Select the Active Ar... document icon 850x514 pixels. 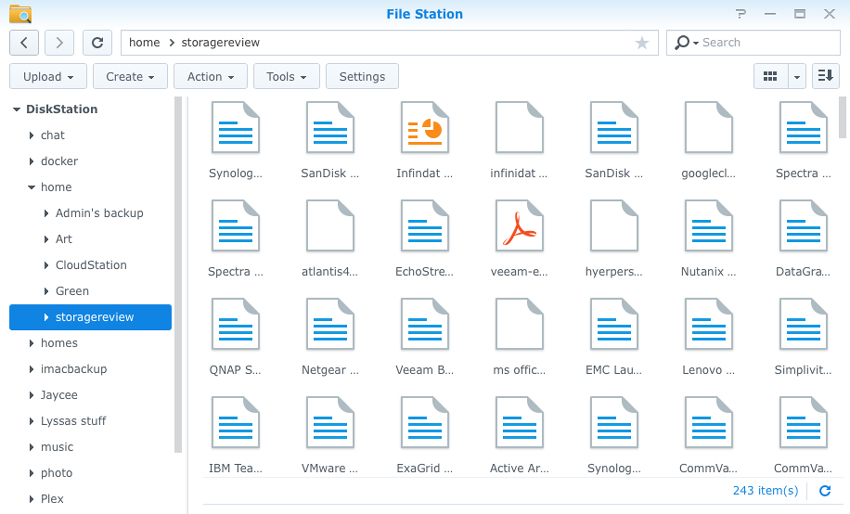coord(519,422)
